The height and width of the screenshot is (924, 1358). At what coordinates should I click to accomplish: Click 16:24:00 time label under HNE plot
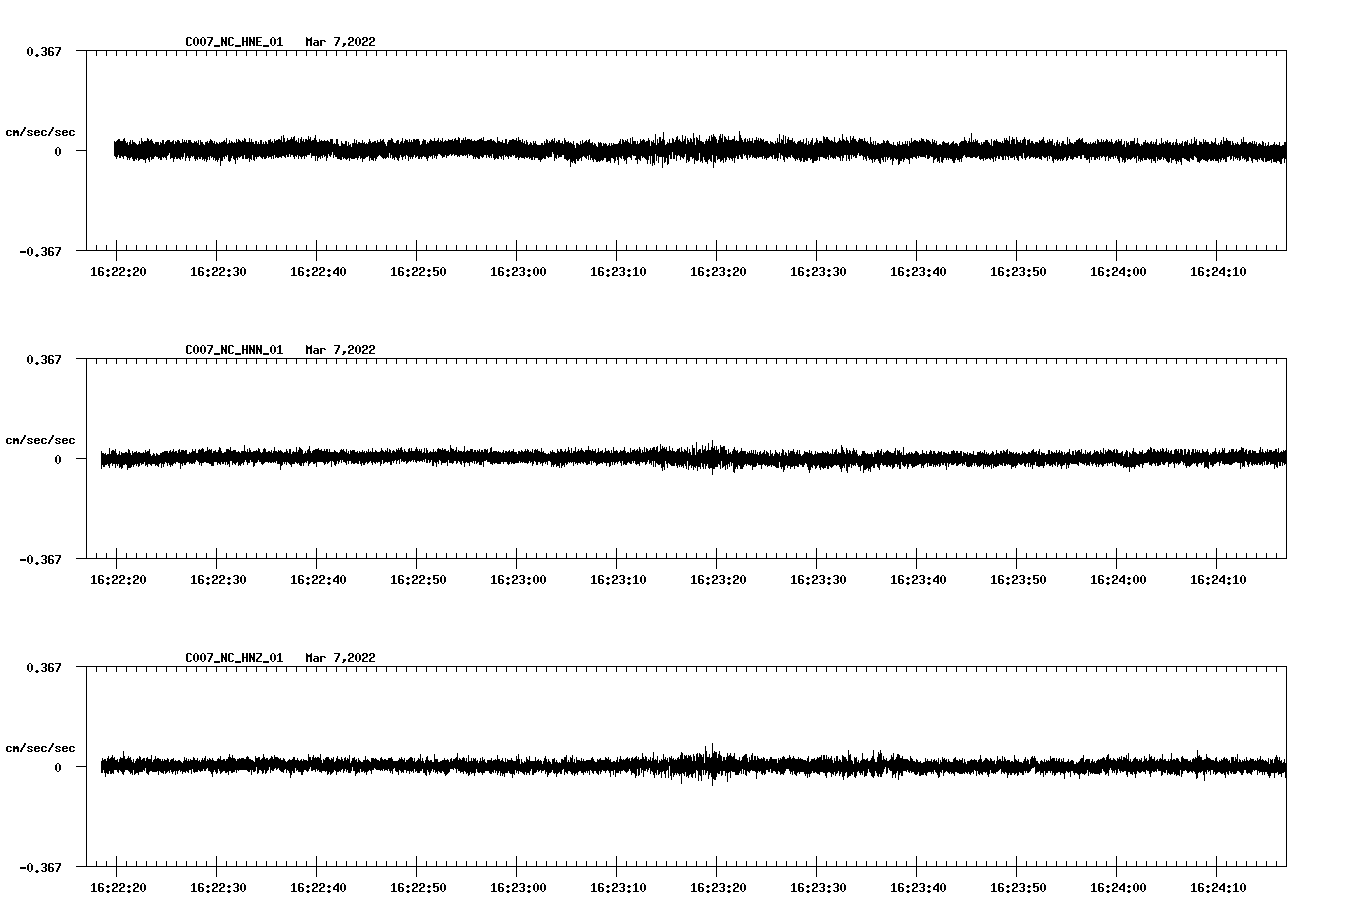1118,271
